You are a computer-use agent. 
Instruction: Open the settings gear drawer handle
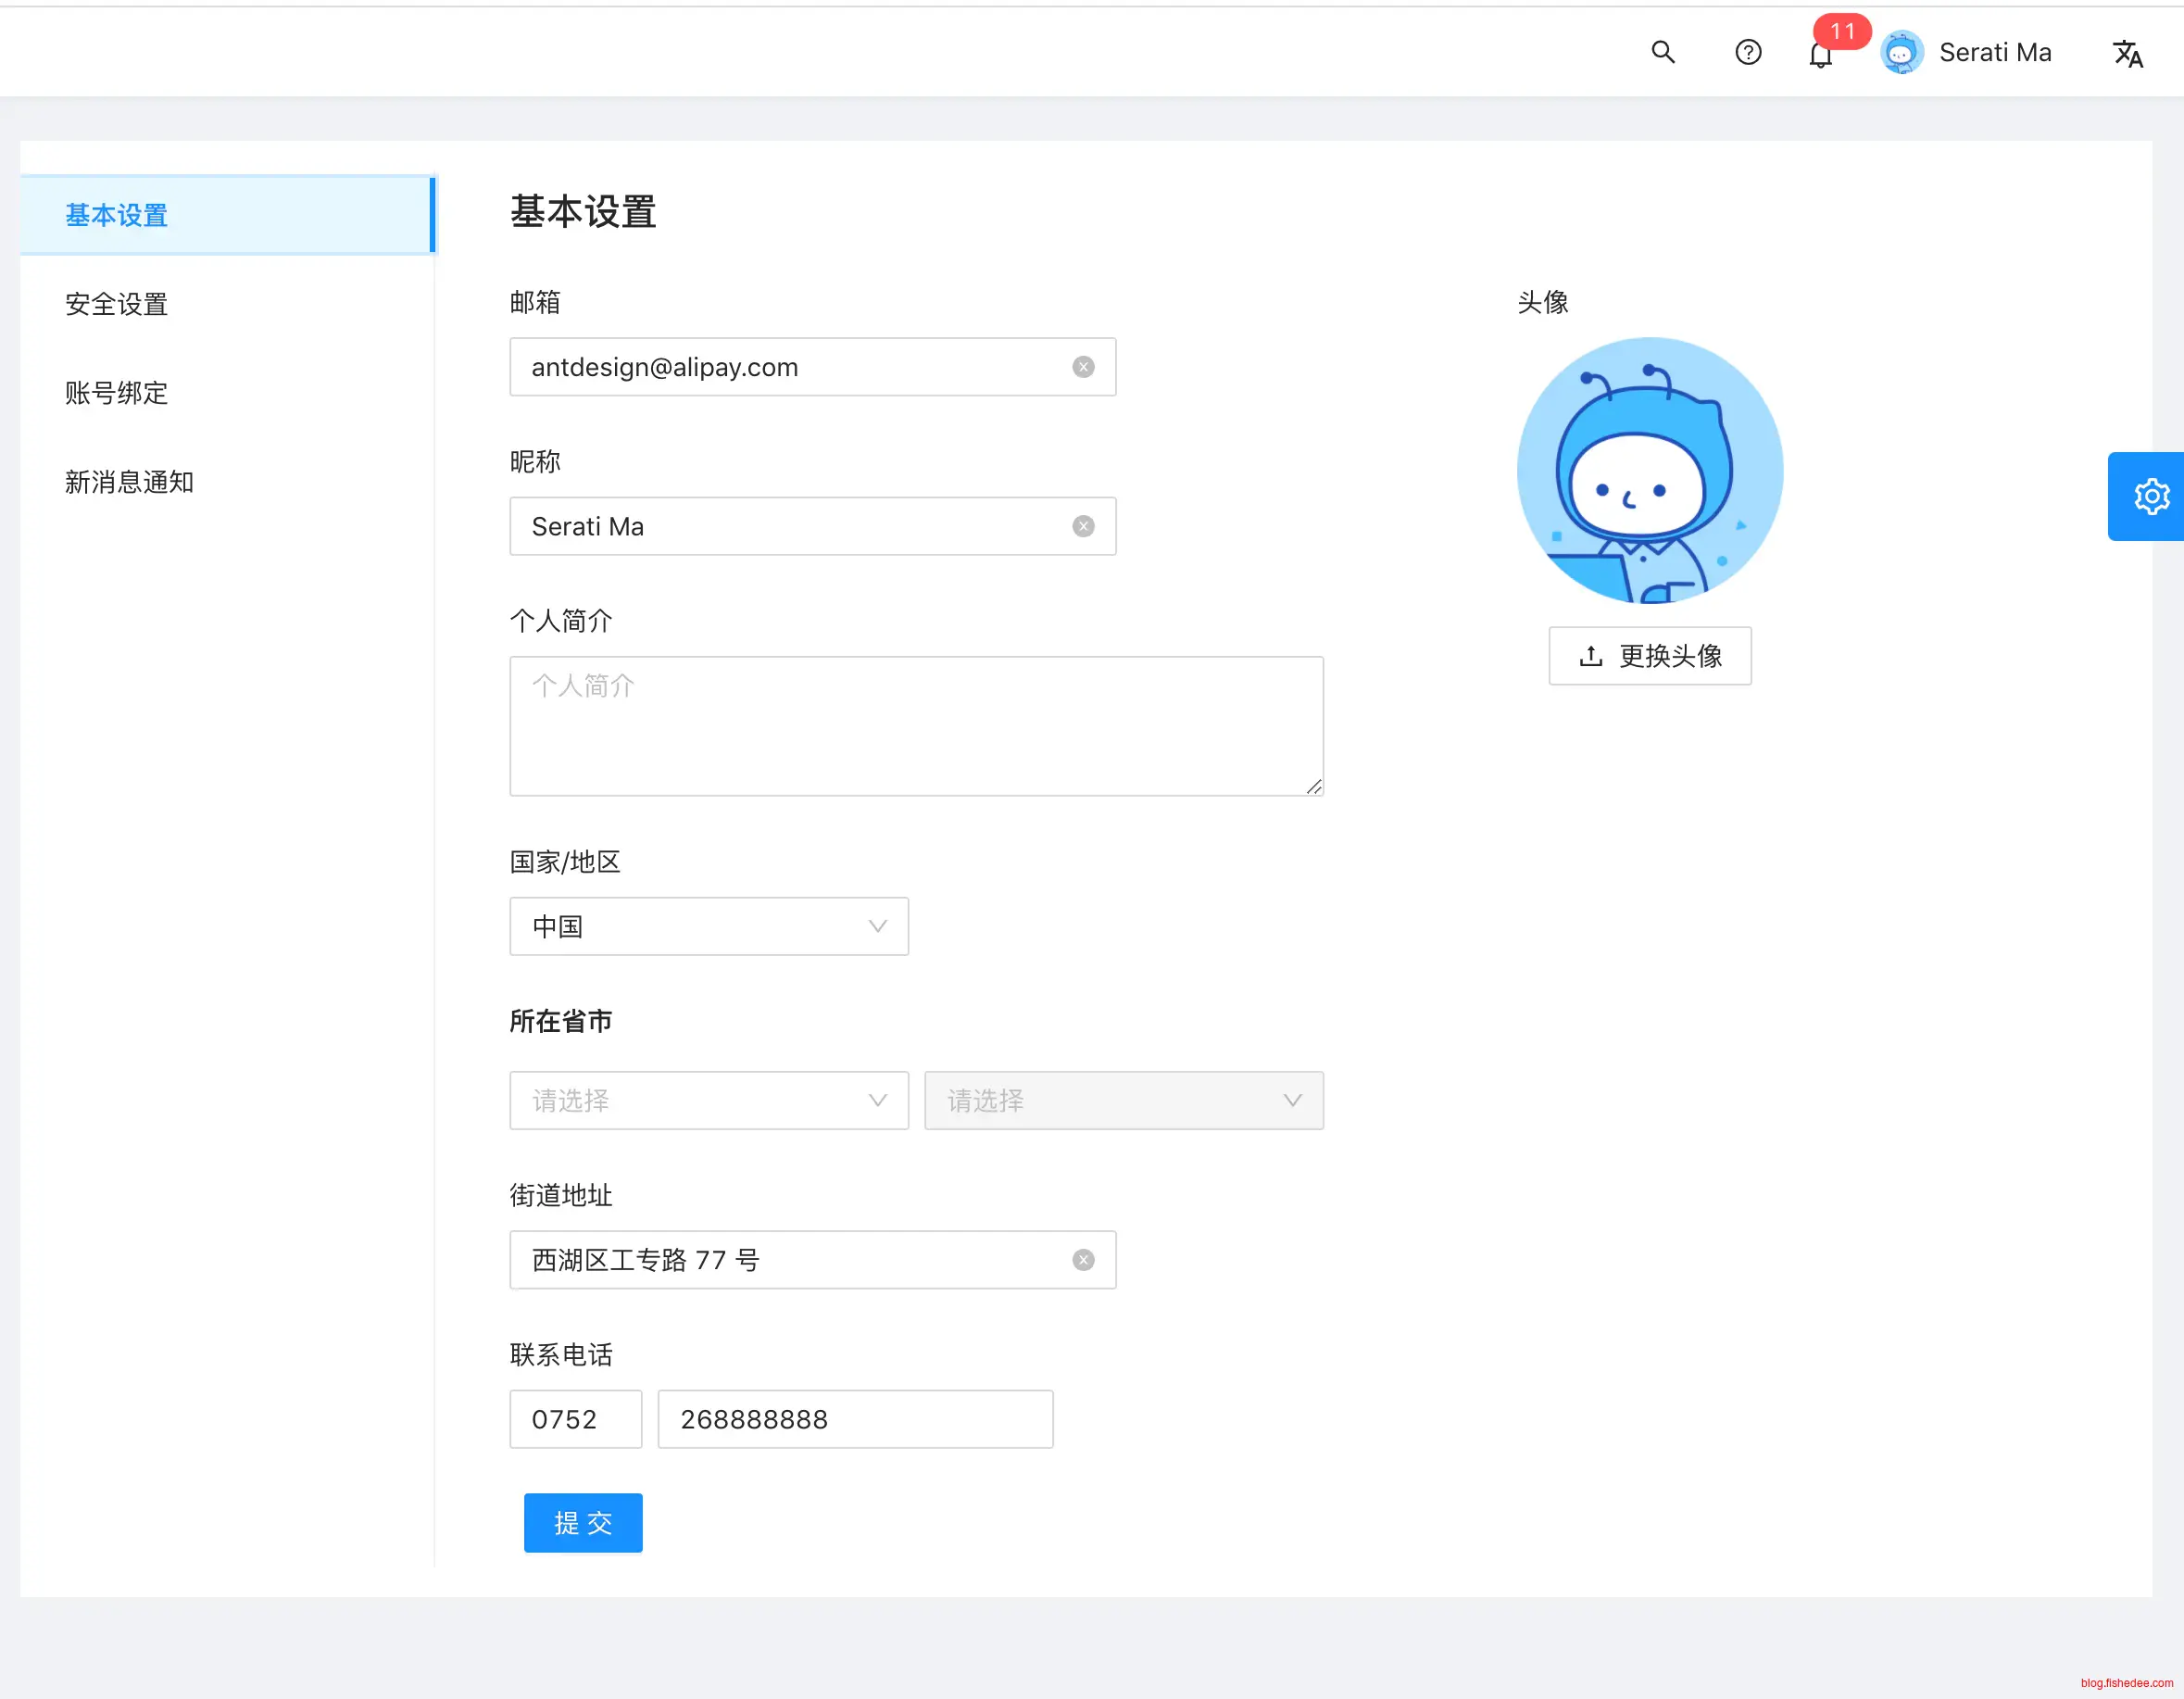click(x=2150, y=496)
